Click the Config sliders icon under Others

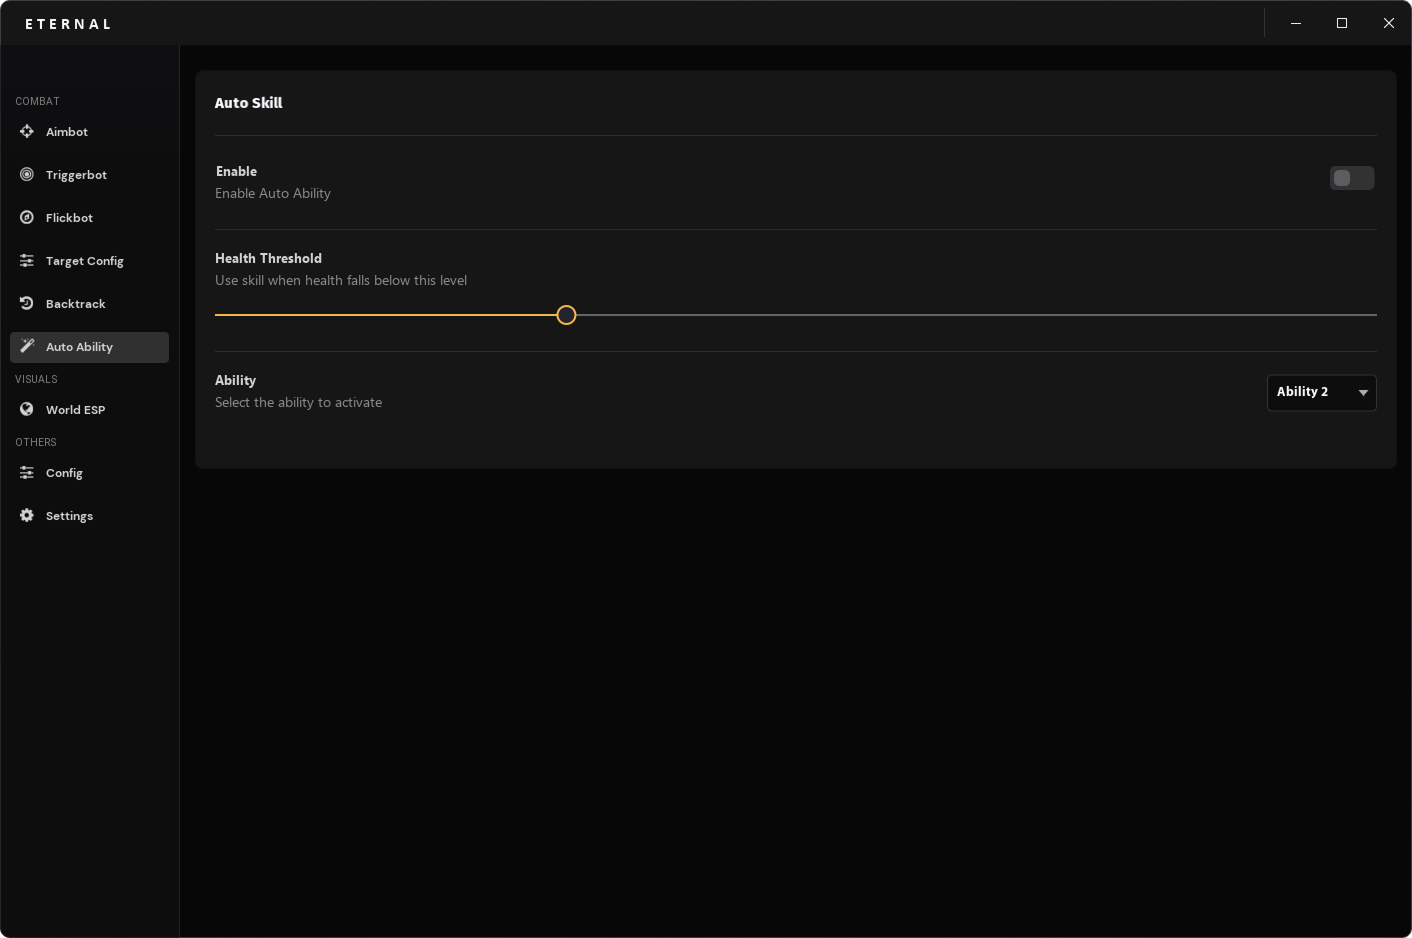click(27, 473)
